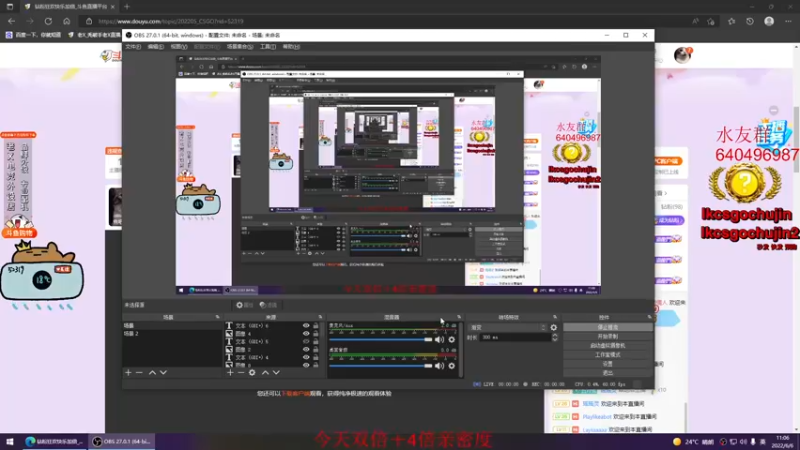Mute the desktop audio speaker icon
The image size is (800, 450).
pyautogui.click(x=439, y=365)
